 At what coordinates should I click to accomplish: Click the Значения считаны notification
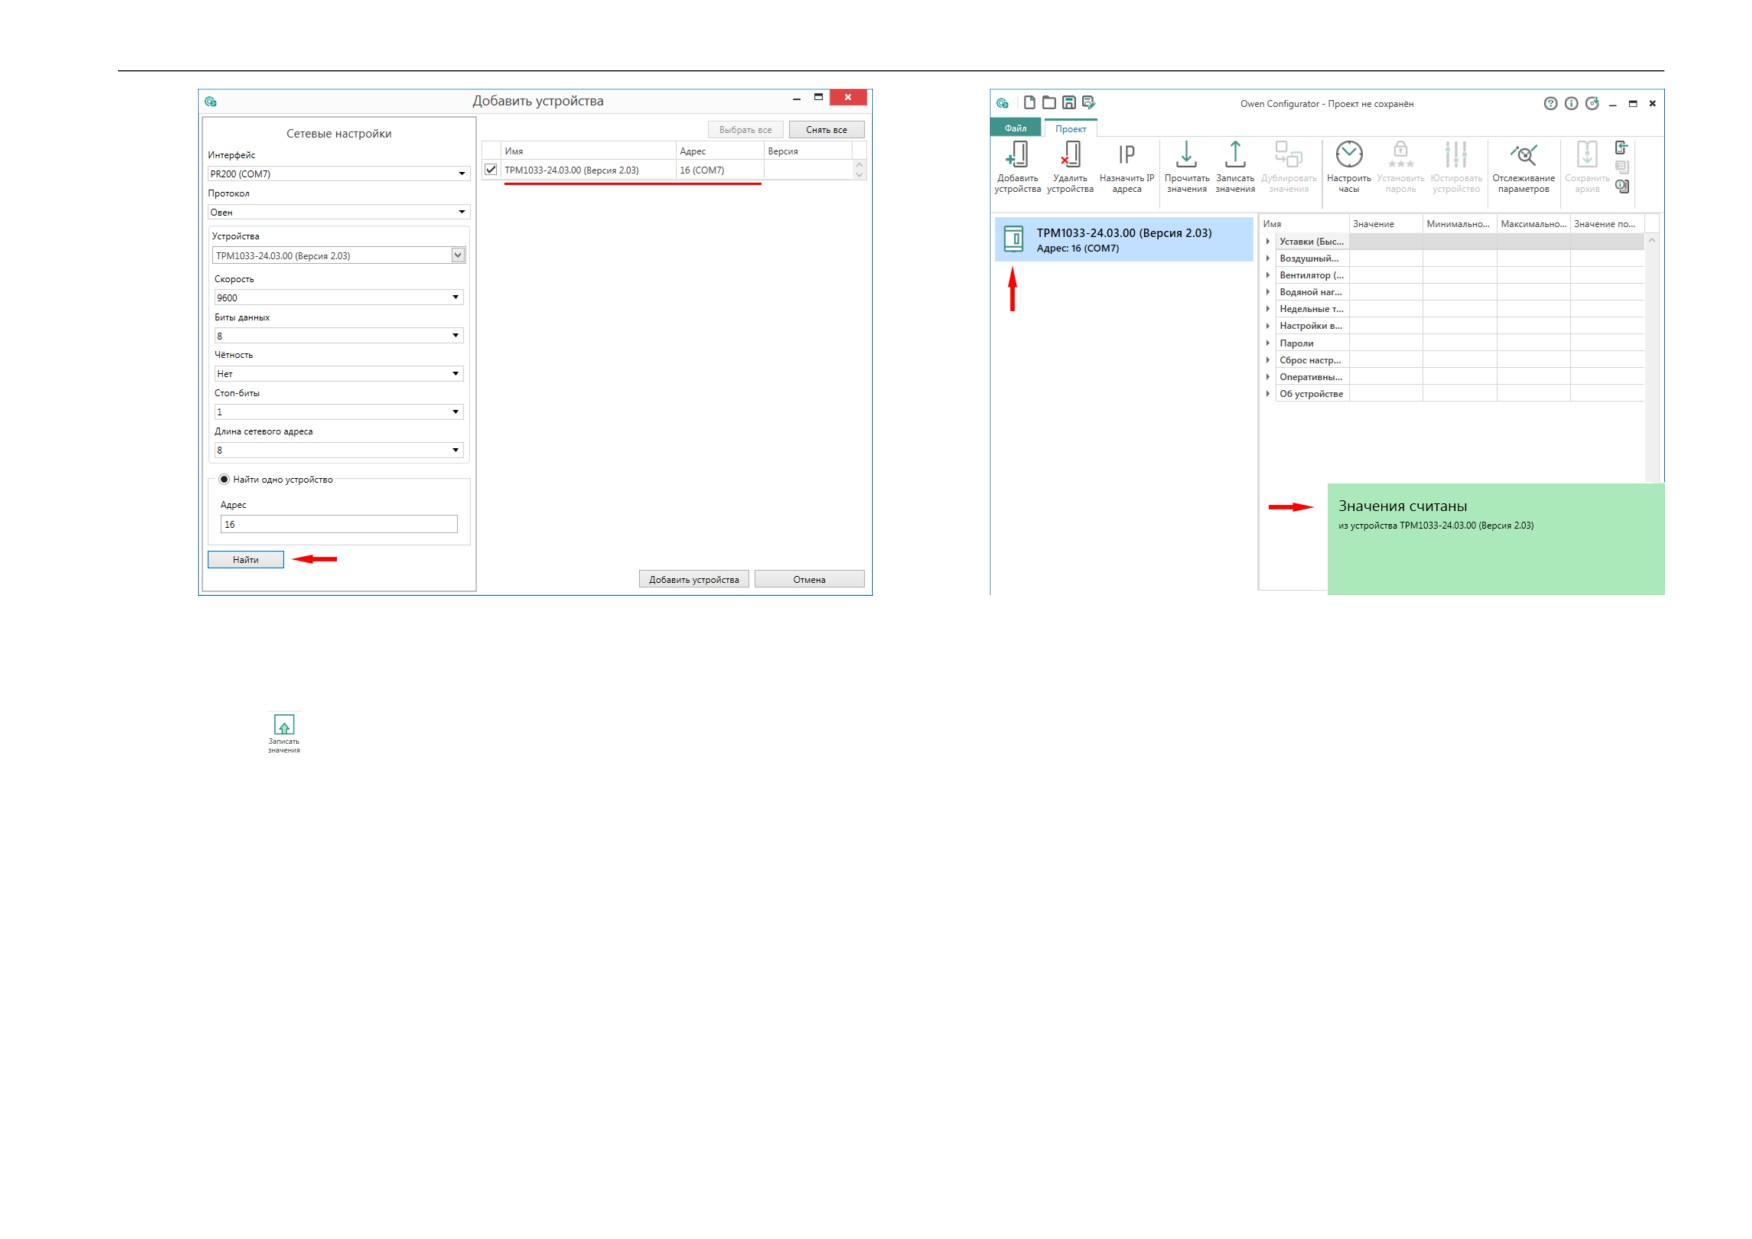point(1496,539)
